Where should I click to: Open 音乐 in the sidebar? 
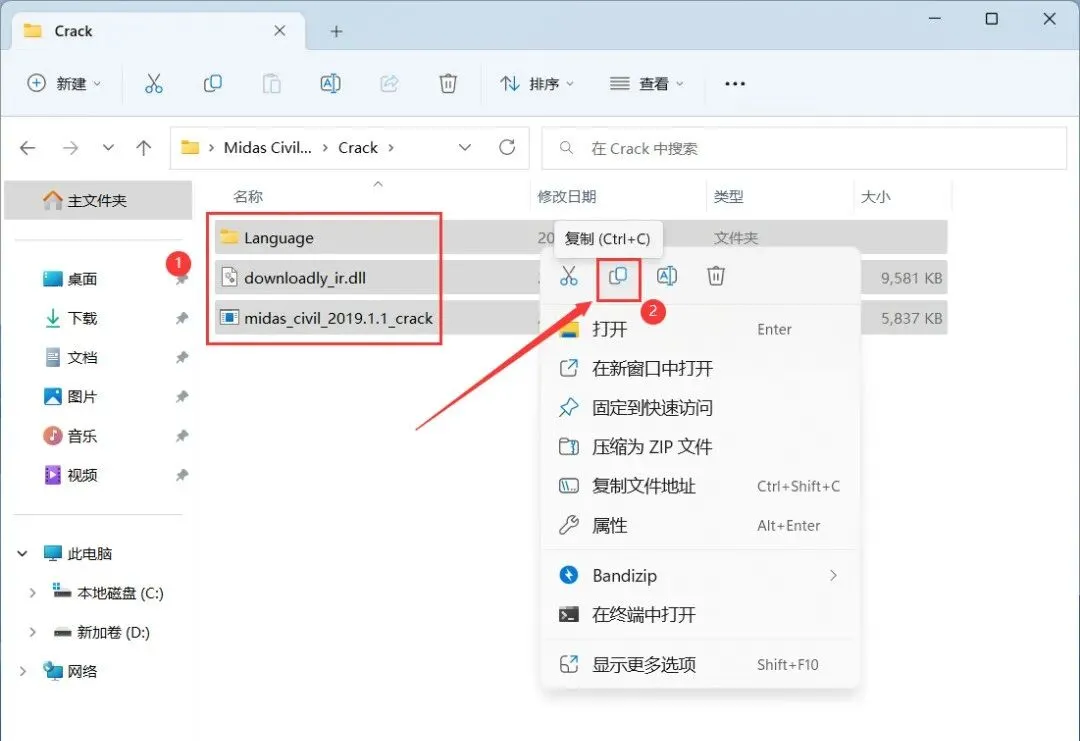click(82, 436)
